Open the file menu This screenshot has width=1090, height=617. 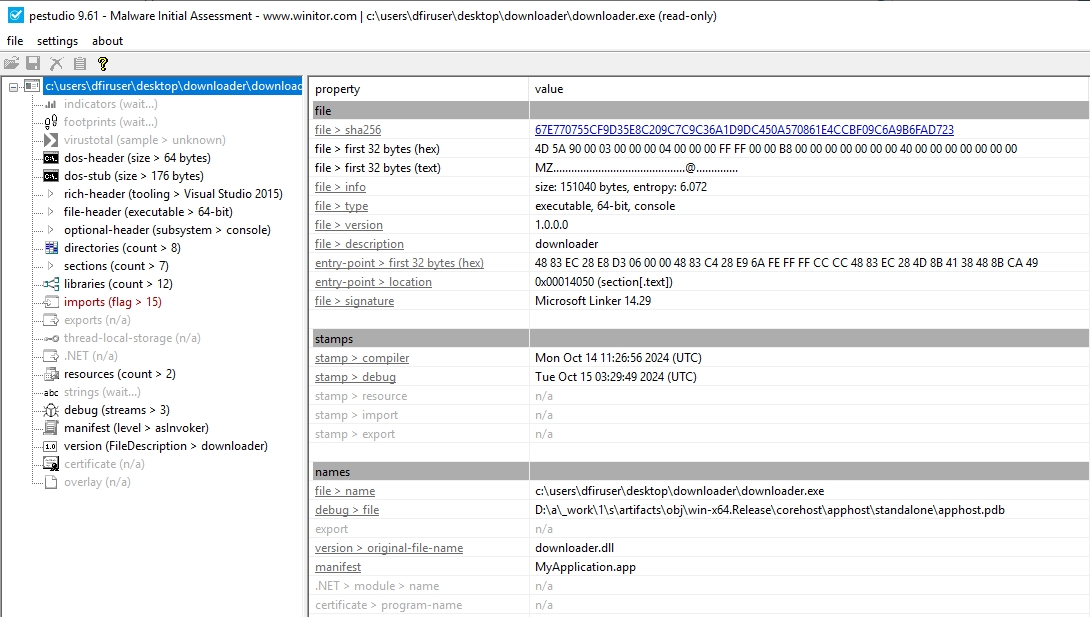click(15, 41)
